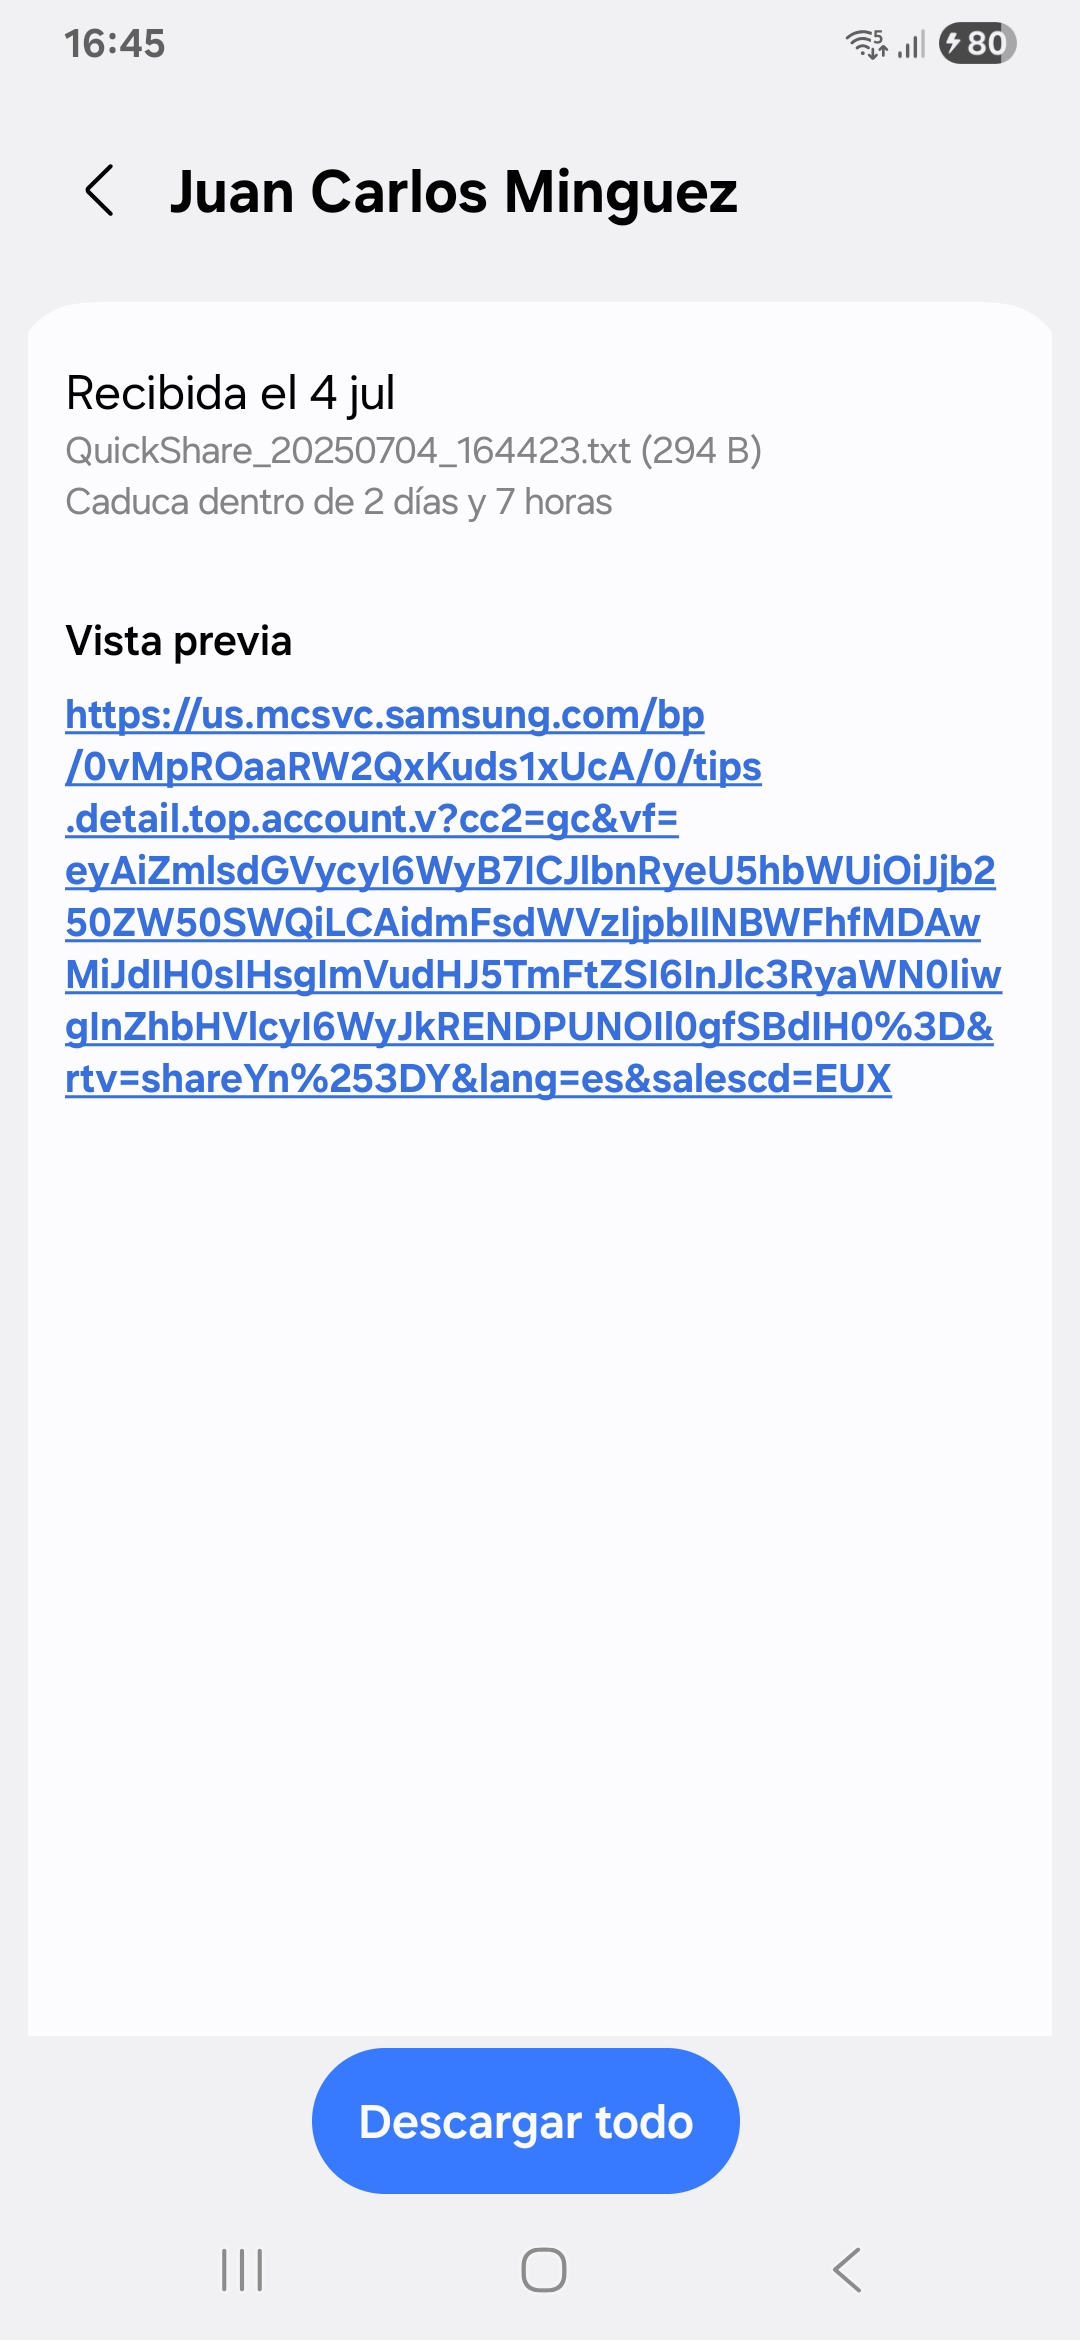Tap the Vista previa label
1080x2340 pixels.
click(x=179, y=641)
